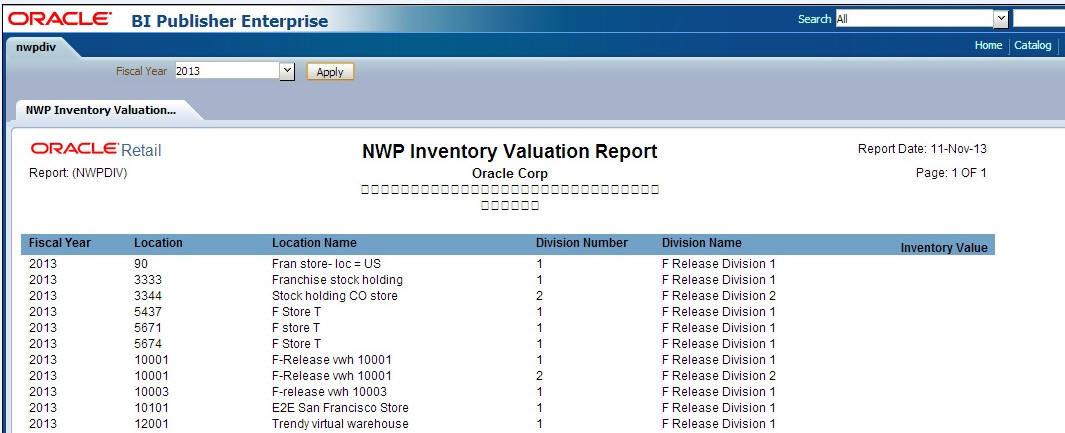Click Franchise stock holding cell

point(337,280)
